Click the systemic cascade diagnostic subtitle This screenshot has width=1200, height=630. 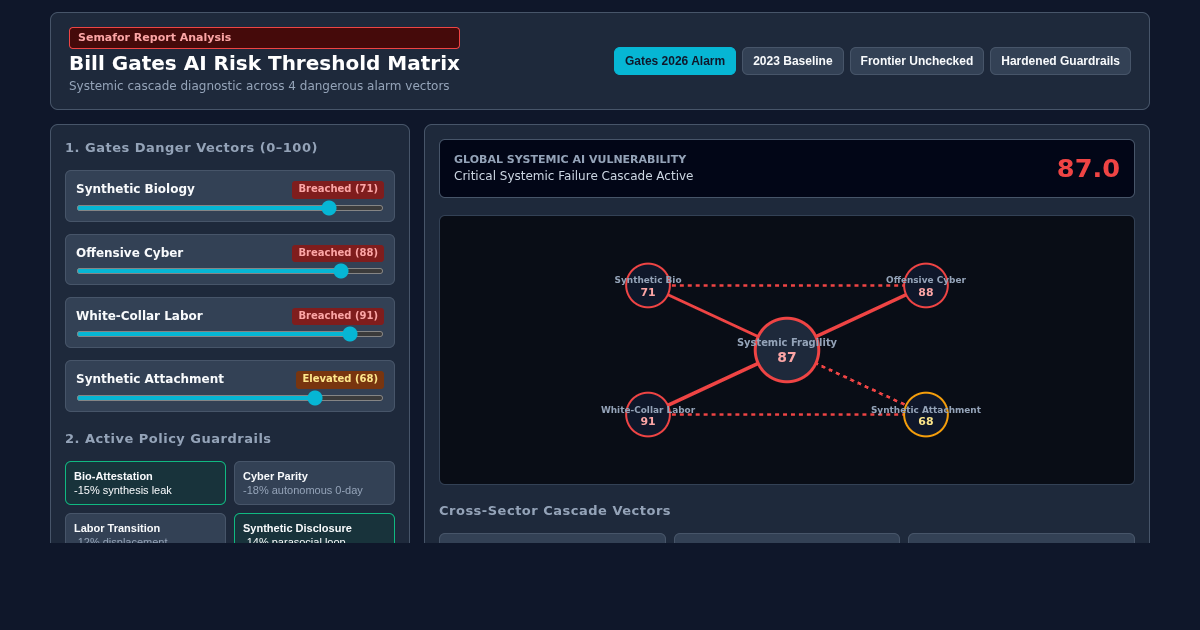coord(259,86)
